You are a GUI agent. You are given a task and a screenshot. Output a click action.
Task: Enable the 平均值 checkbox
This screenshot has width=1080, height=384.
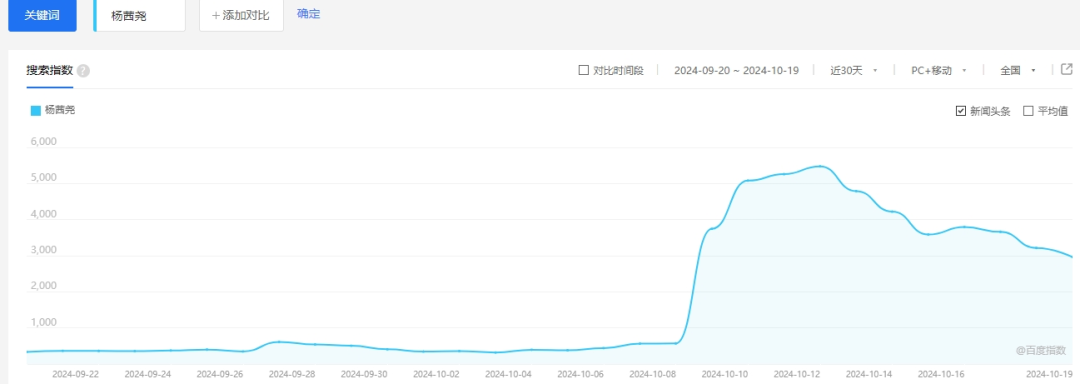(1028, 111)
